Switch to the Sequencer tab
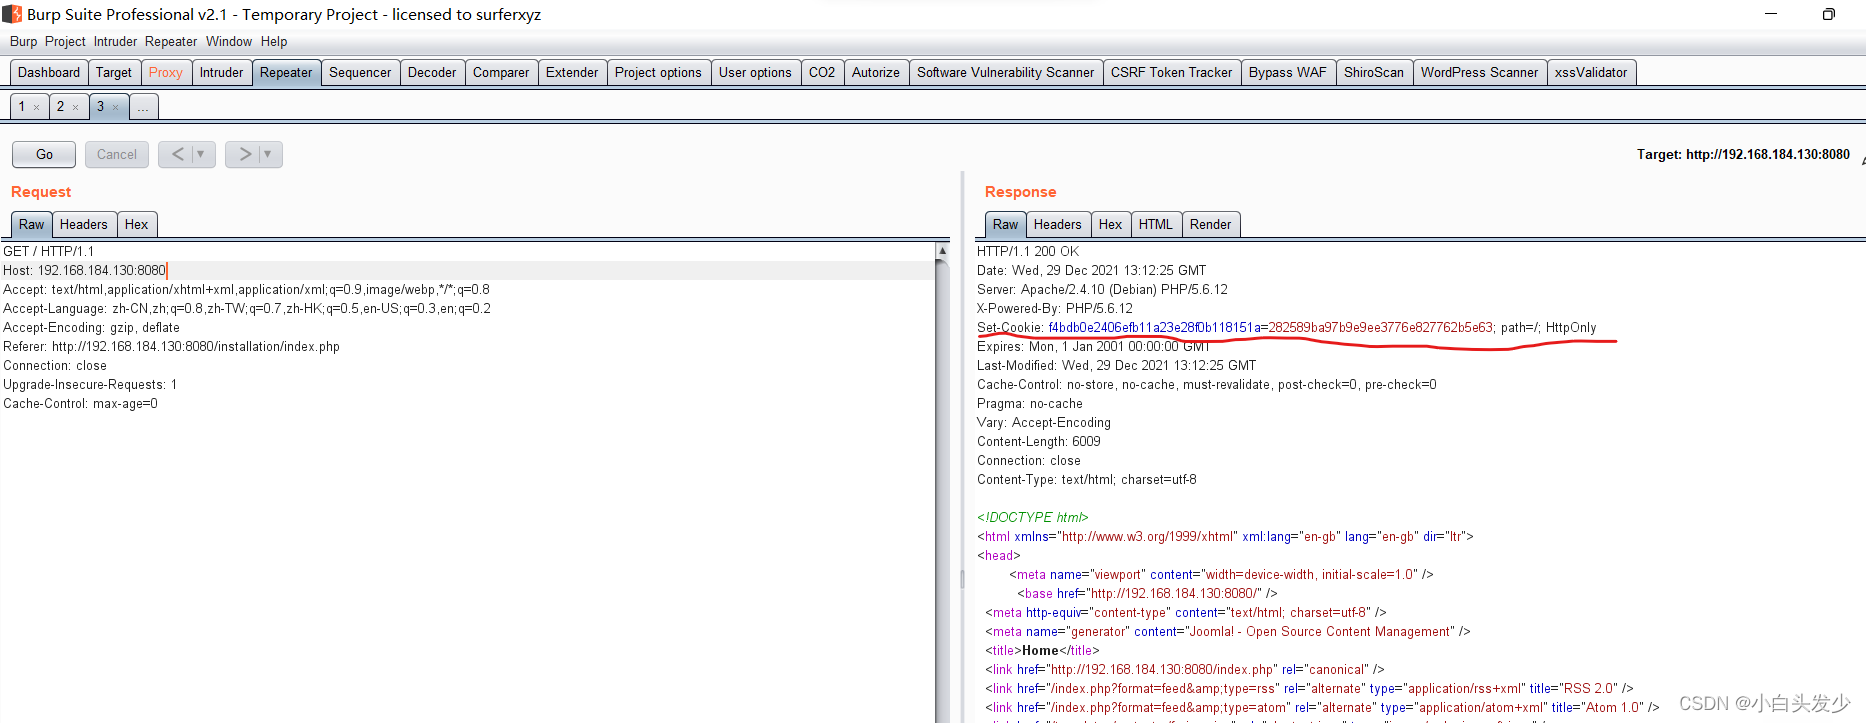 pos(360,72)
